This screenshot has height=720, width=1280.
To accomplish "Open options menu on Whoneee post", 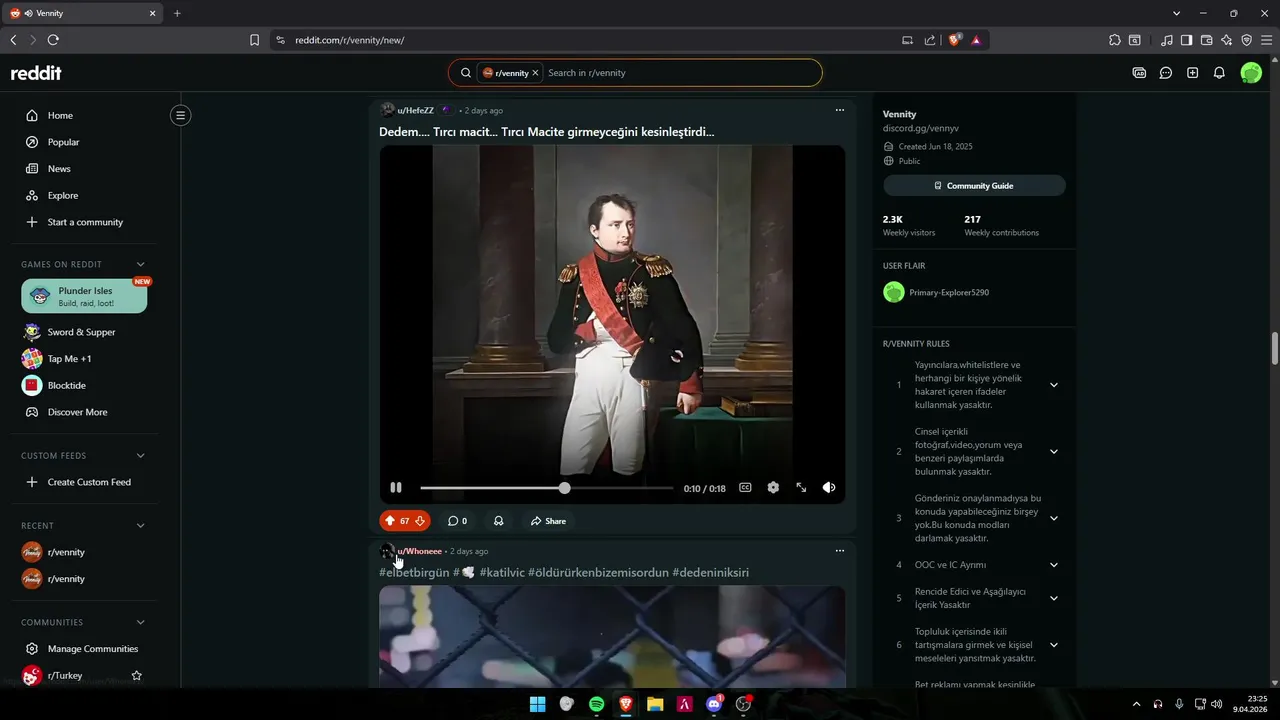I will tap(840, 551).
